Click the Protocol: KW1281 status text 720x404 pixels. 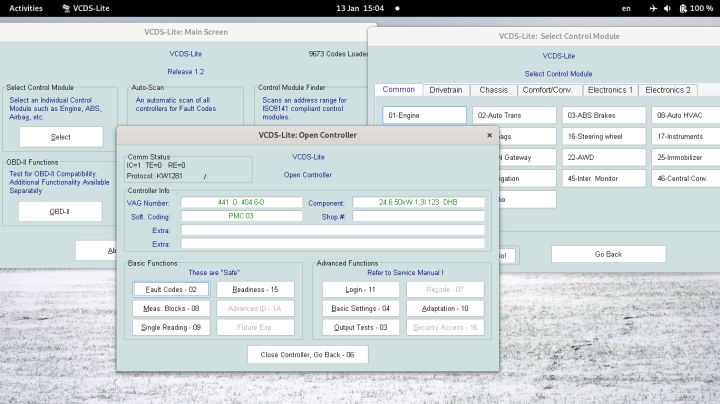tap(154, 176)
